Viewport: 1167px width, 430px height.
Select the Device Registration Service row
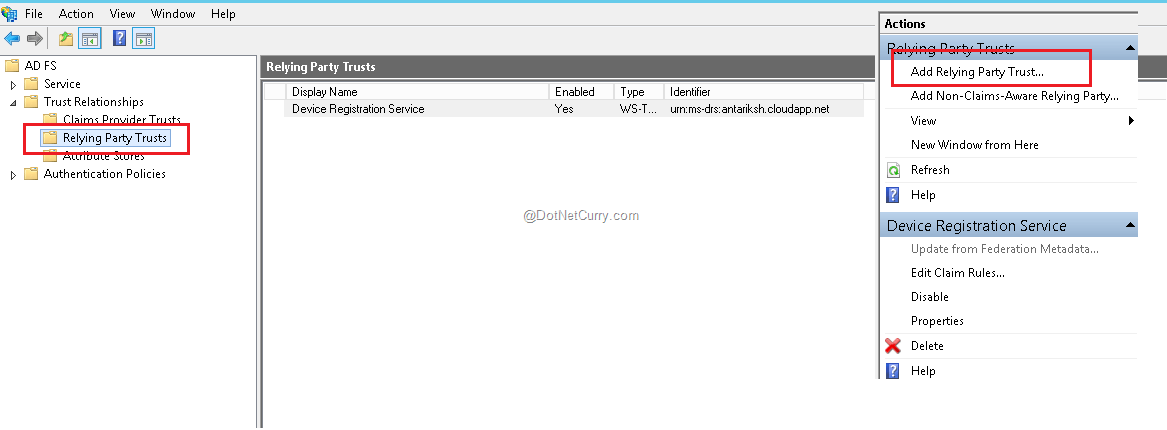point(357,109)
